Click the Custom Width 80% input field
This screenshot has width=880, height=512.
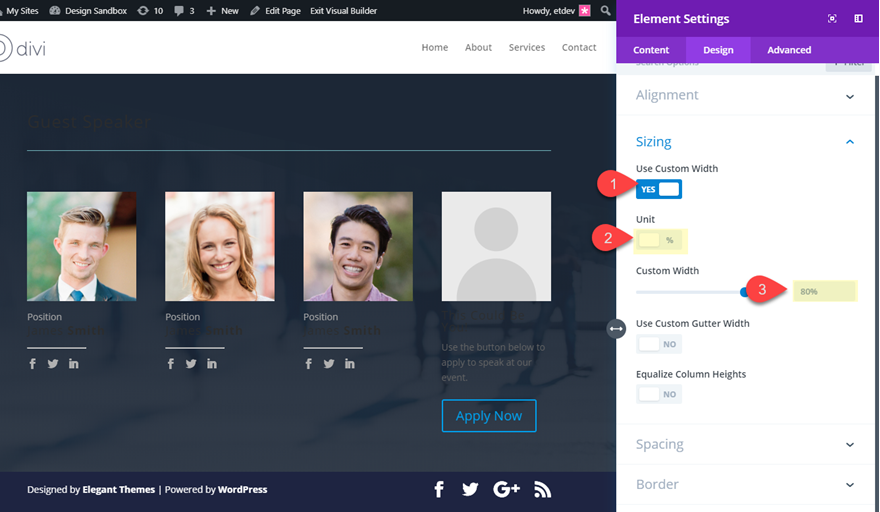pos(824,291)
